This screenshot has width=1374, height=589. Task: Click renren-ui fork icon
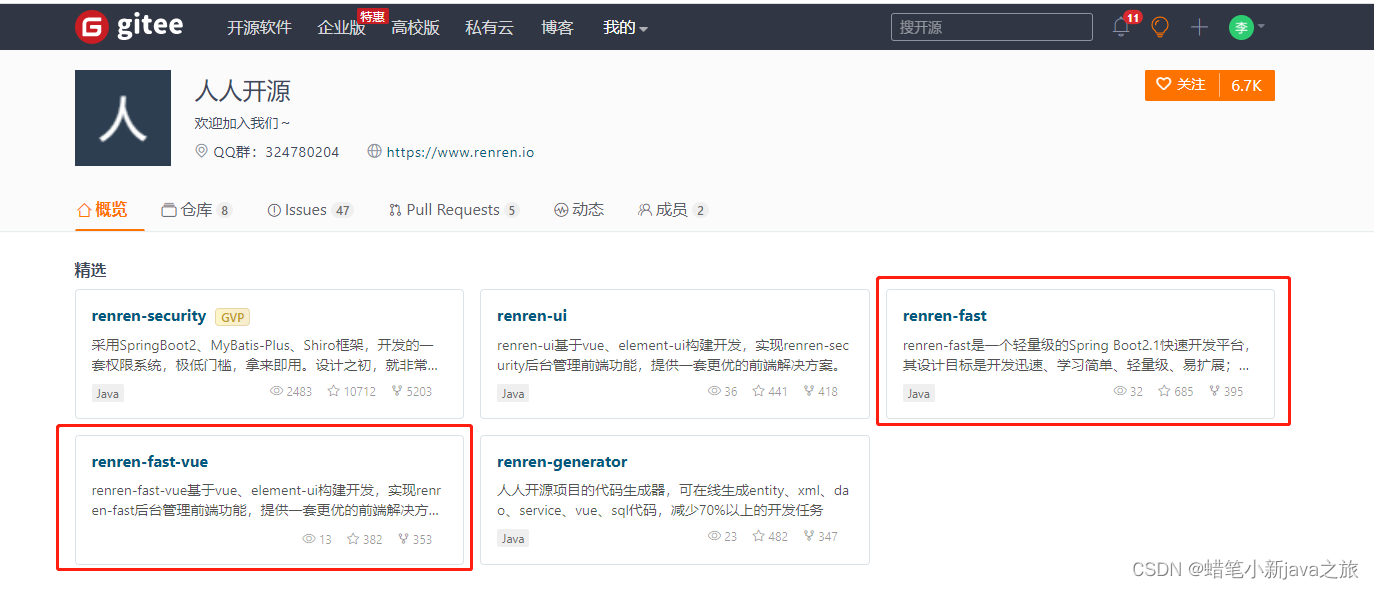point(809,391)
